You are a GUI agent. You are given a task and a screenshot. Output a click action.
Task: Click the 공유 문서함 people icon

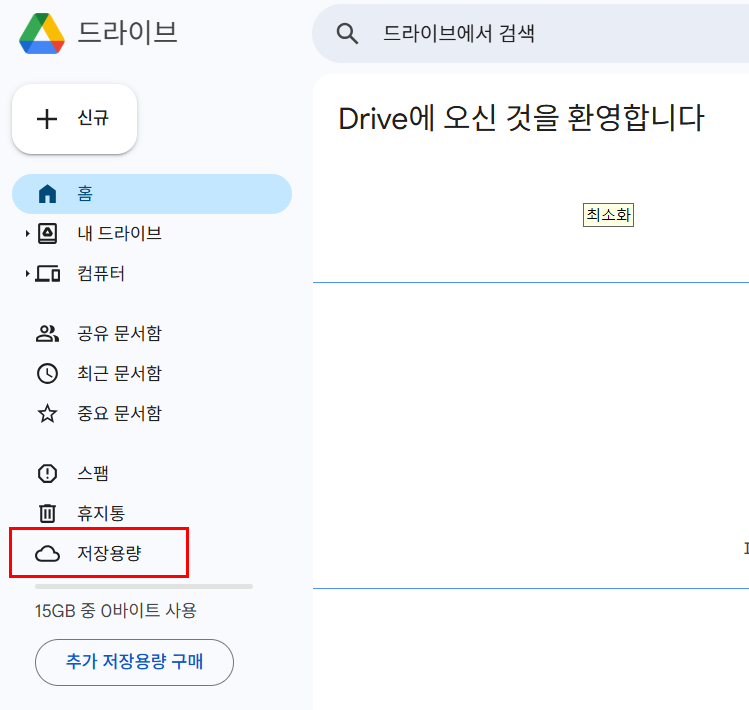click(x=47, y=334)
